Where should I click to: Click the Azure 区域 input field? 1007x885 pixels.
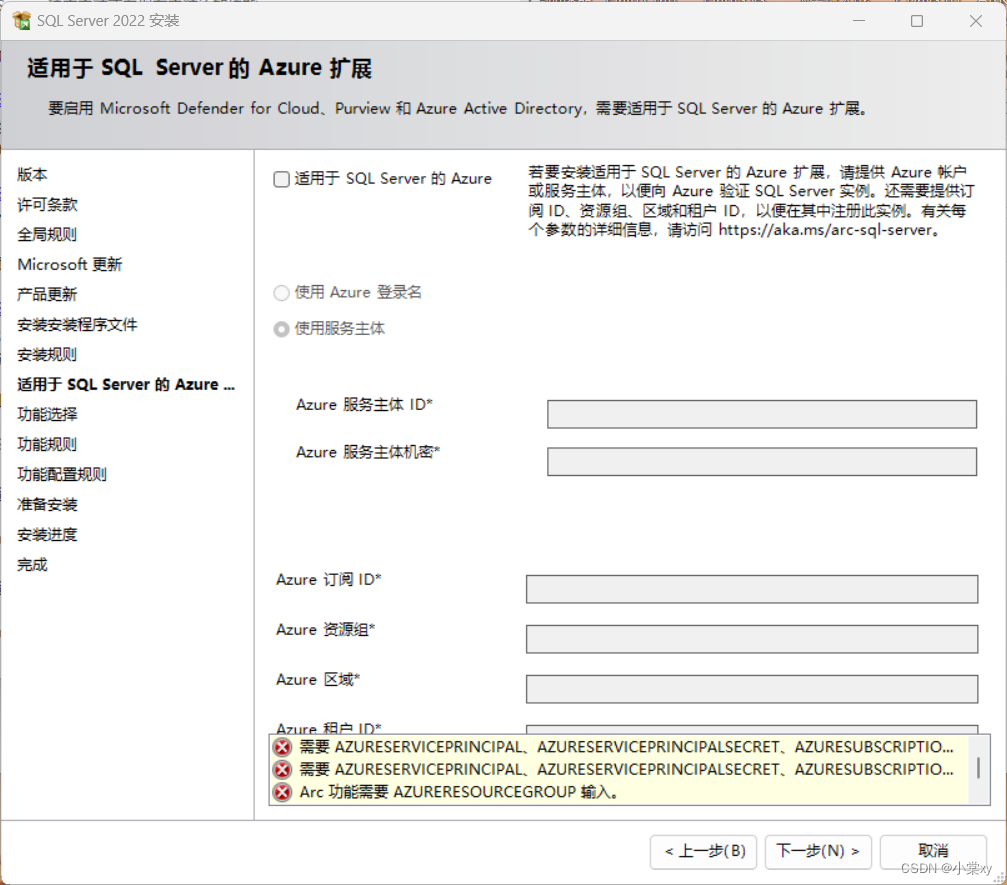pyautogui.click(x=751, y=689)
